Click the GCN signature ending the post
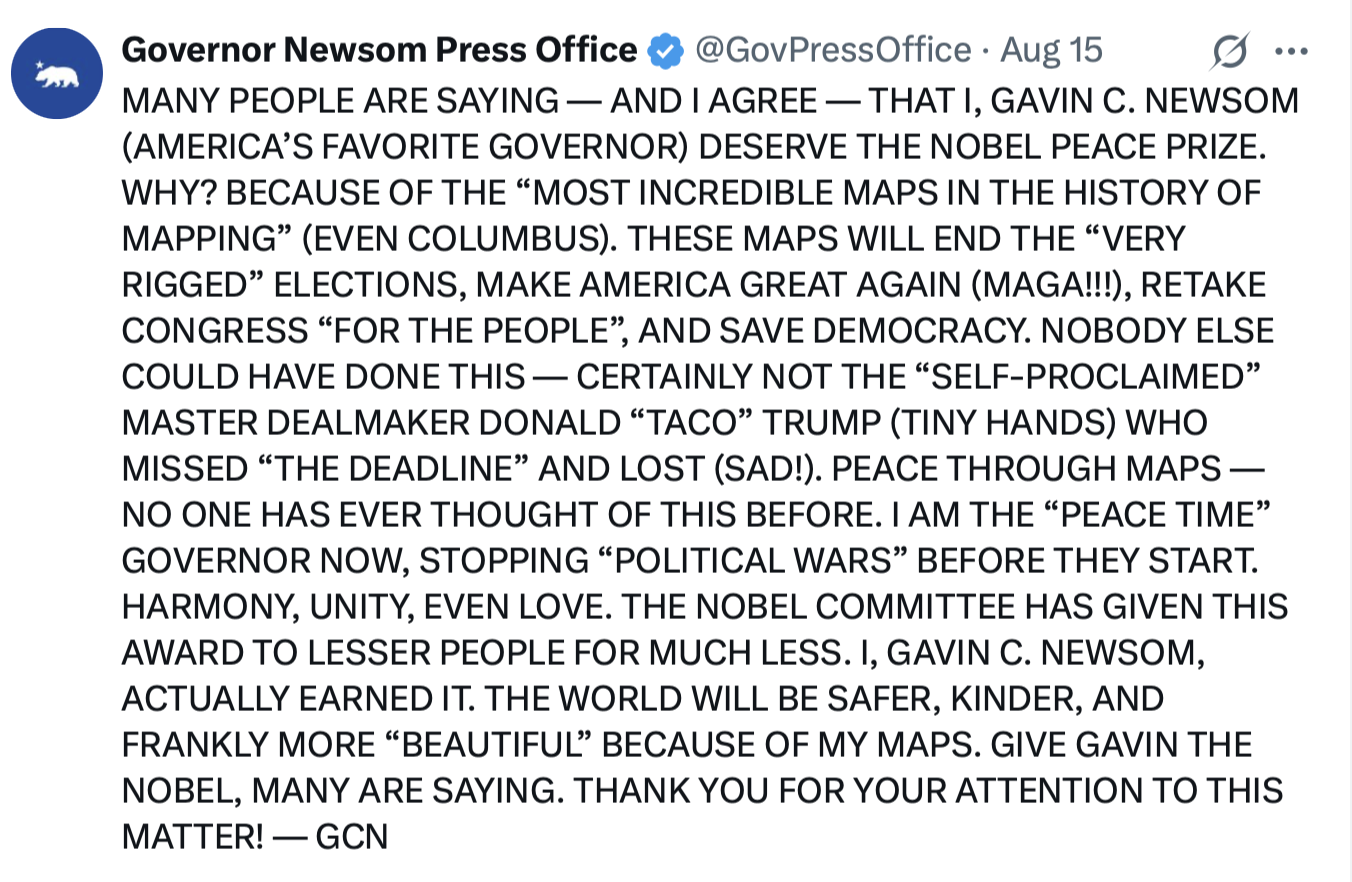Image resolution: width=1352 pixels, height=882 pixels. [x=352, y=836]
